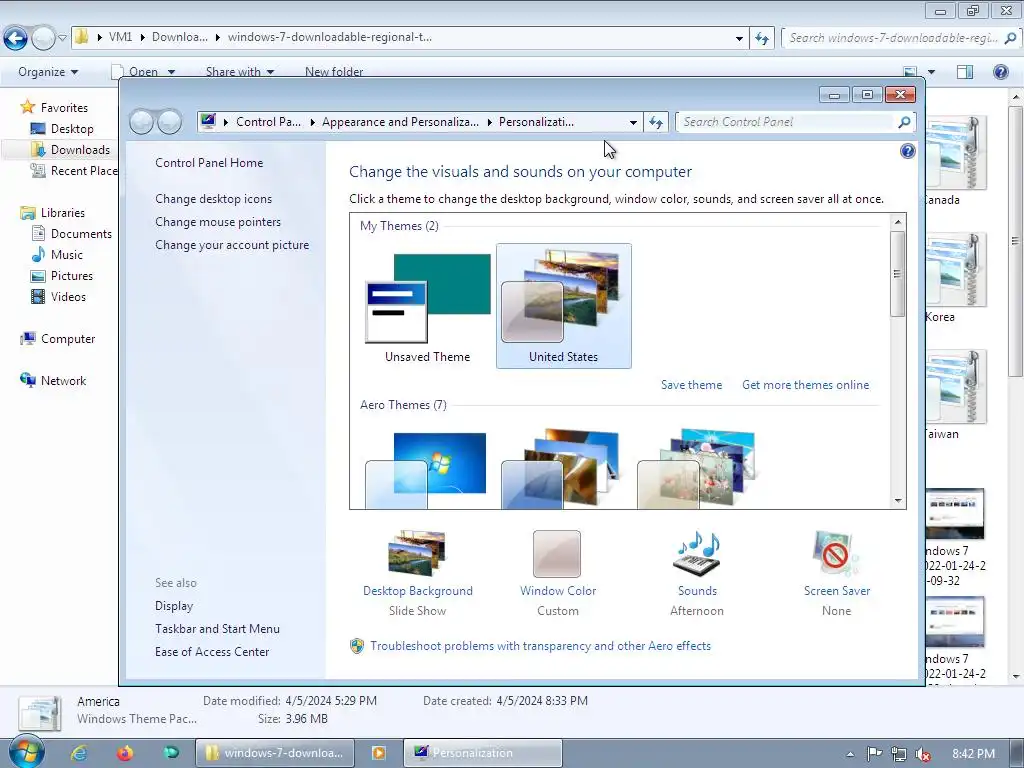
Task: Click the themes list scroll down arrow
Action: 898,501
